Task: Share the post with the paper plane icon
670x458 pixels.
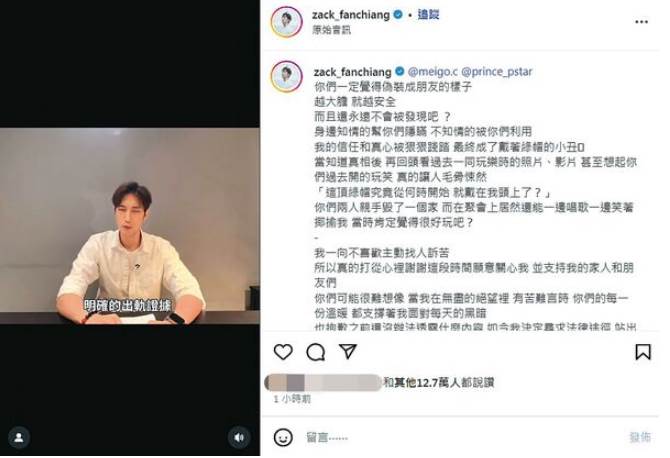Action: click(348, 351)
